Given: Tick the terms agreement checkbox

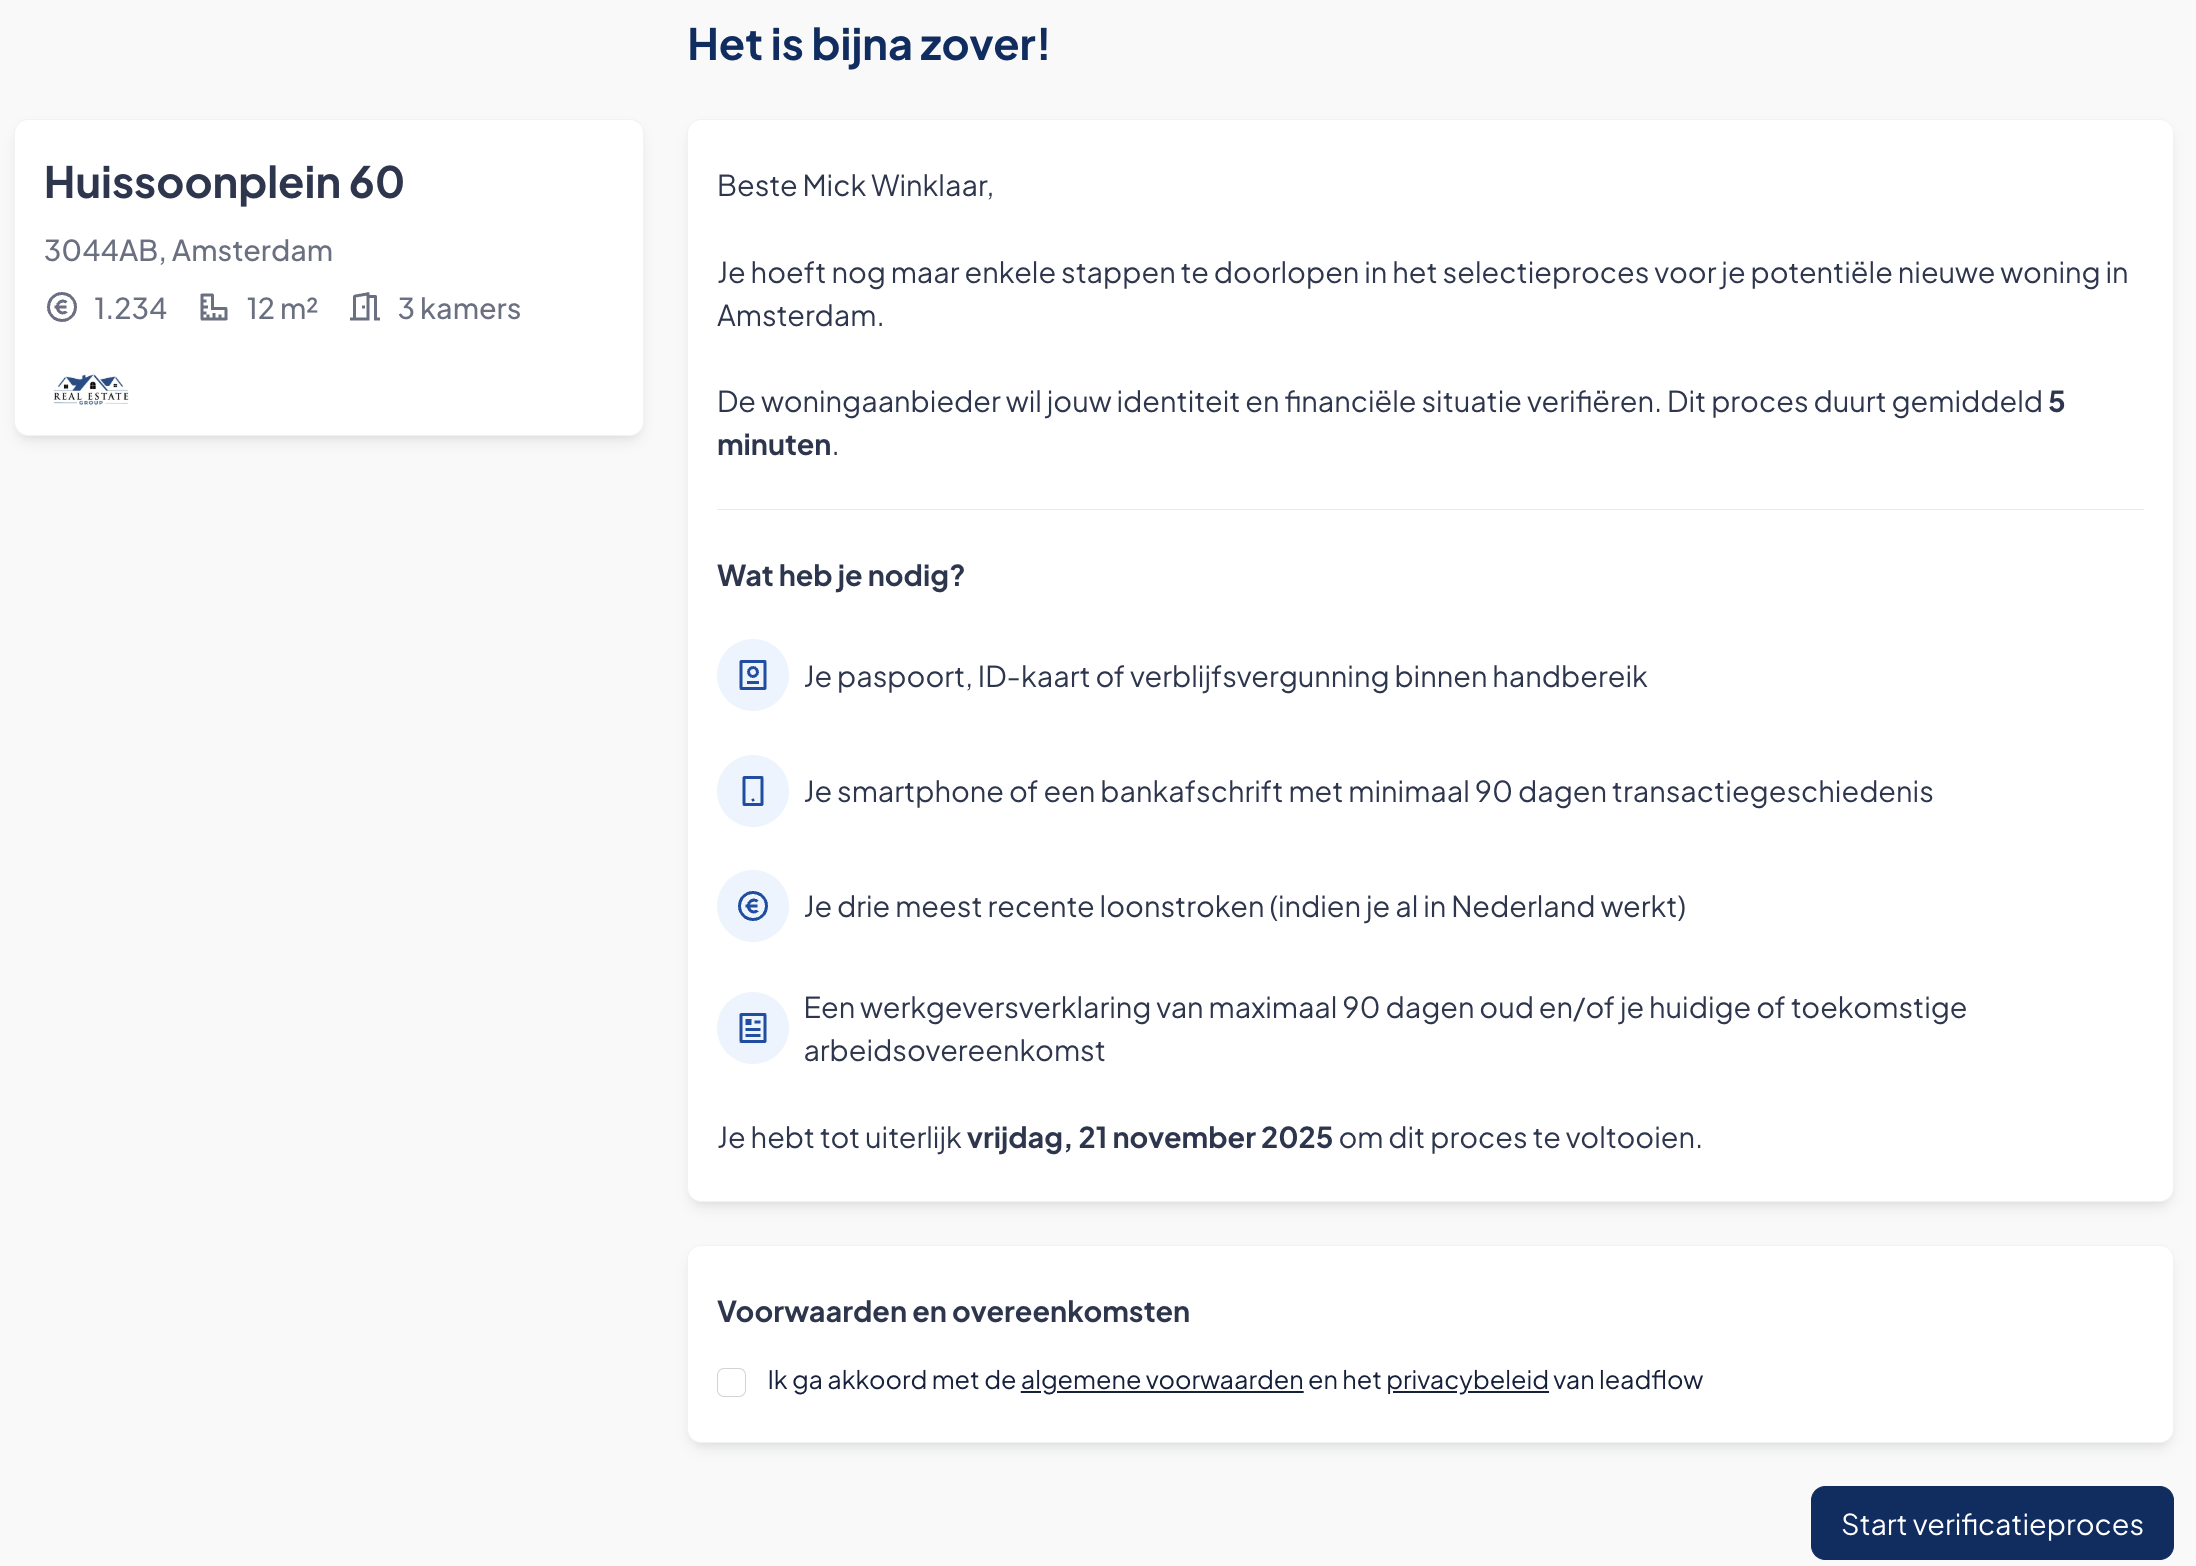Looking at the screenshot, I should click(x=732, y=1382).
